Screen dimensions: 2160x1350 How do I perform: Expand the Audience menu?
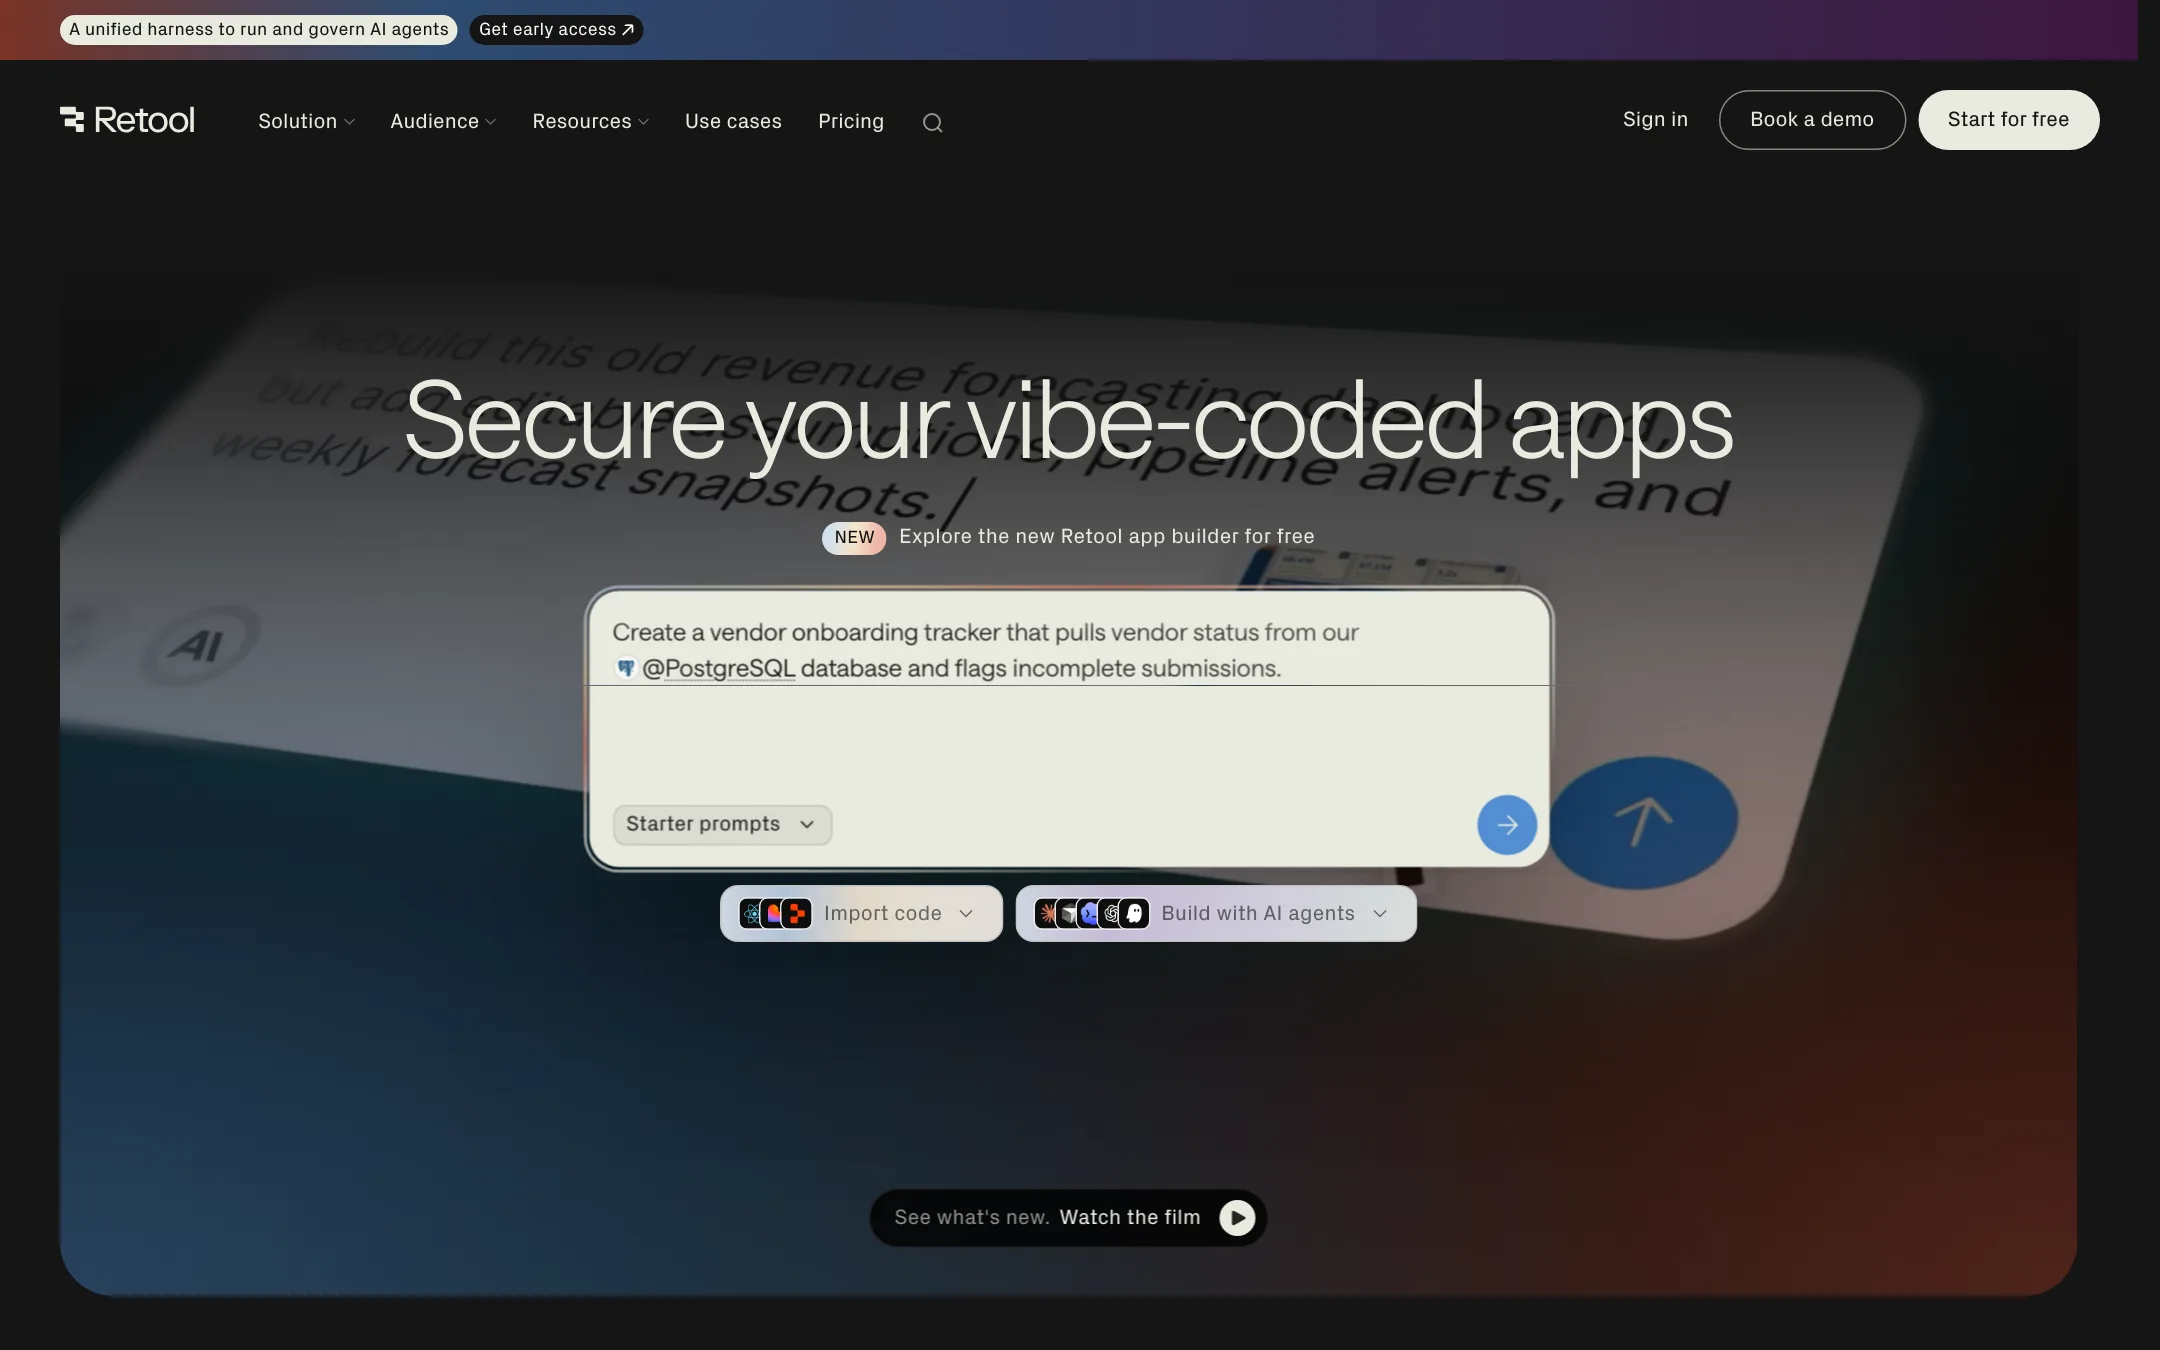tap(443, 121)
